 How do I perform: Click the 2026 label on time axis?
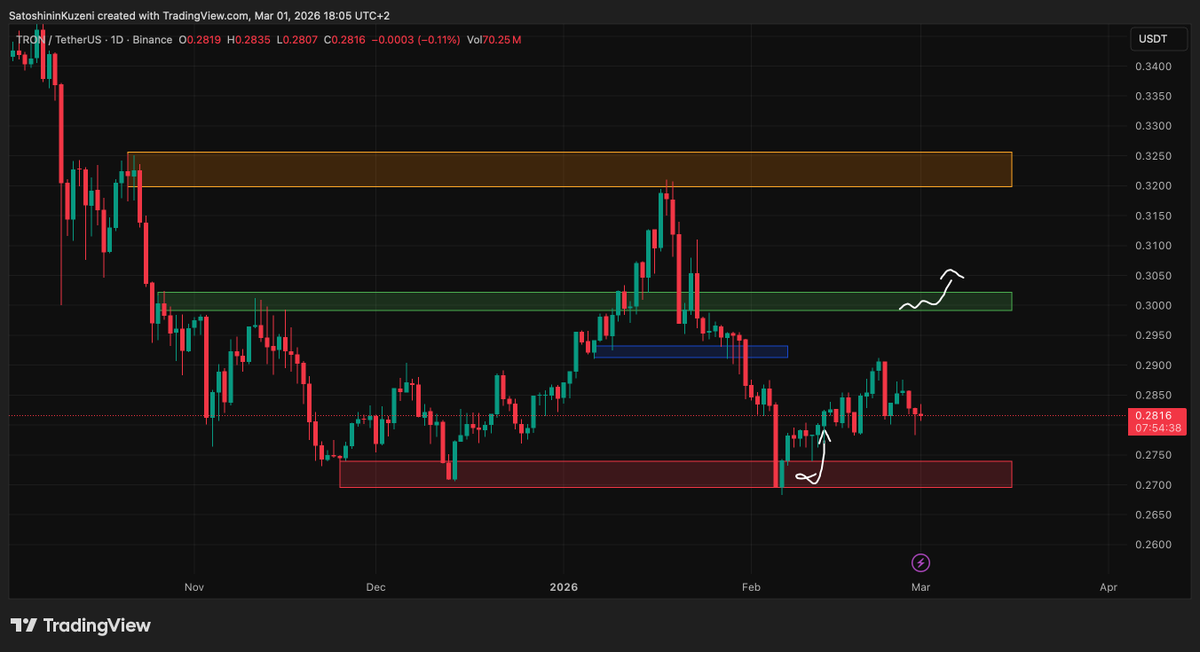click(564, 588)
